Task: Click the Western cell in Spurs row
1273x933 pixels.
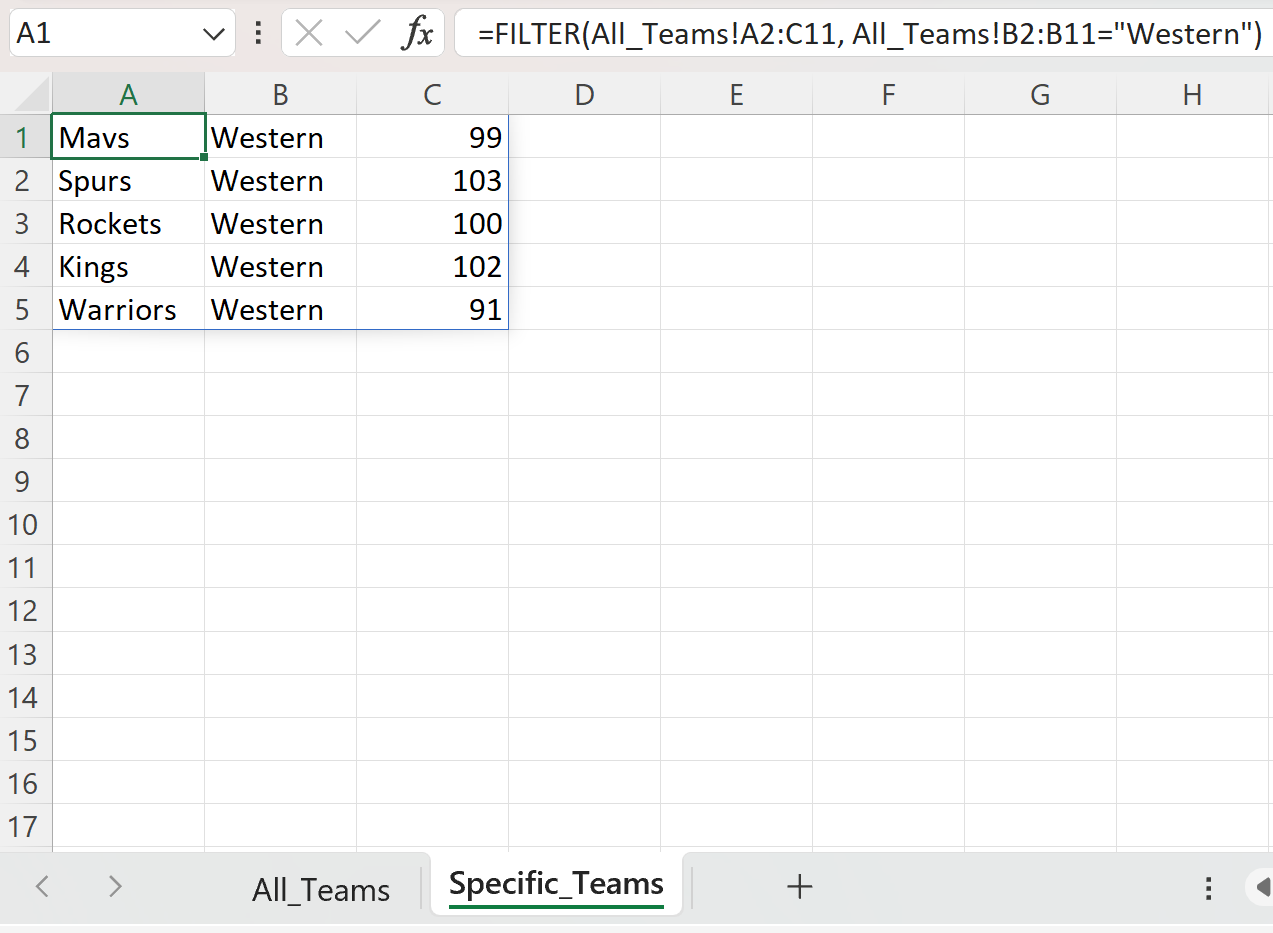Action: pyautogui.click(x=280, y=180)
